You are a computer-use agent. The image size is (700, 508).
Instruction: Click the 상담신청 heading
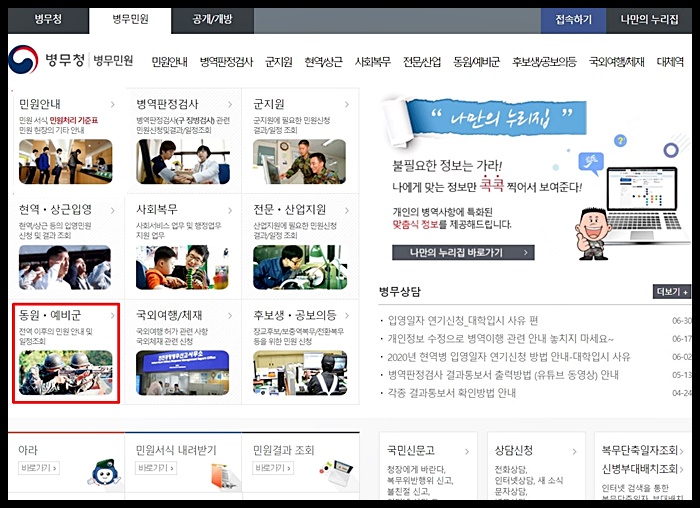513,451
